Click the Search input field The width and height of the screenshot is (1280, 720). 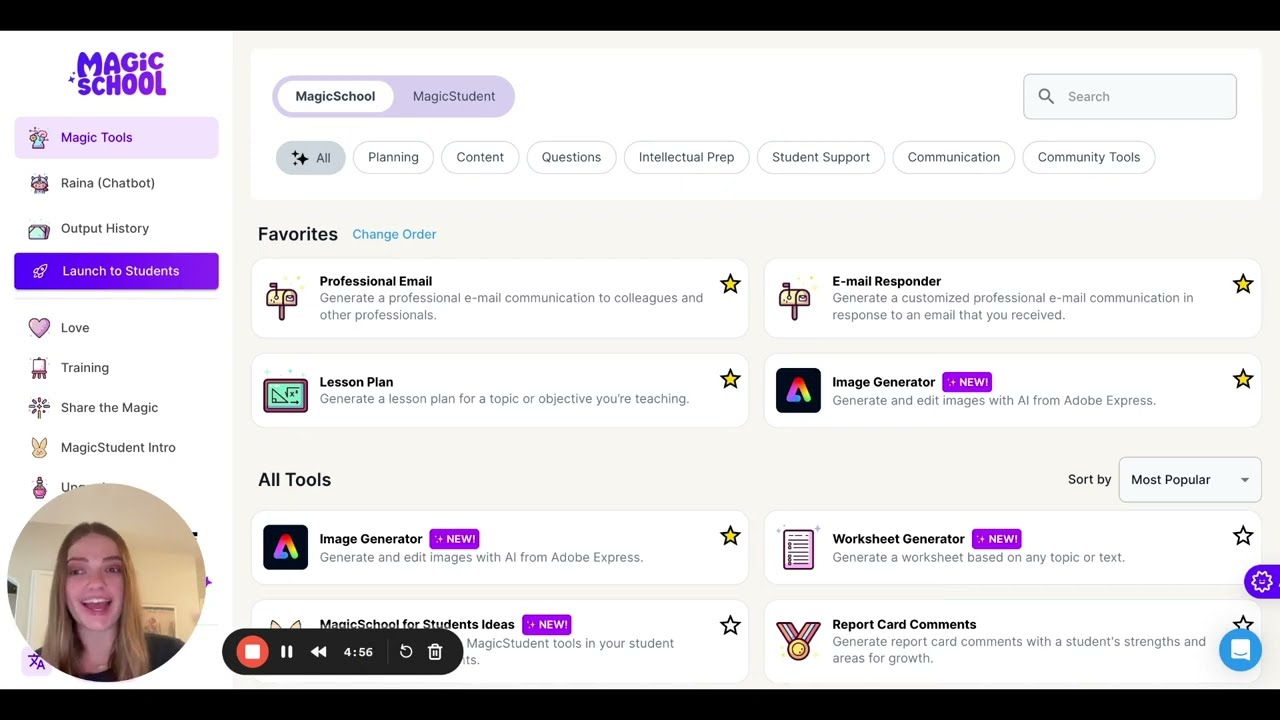pyautogui.click(x=1130, y=97)
